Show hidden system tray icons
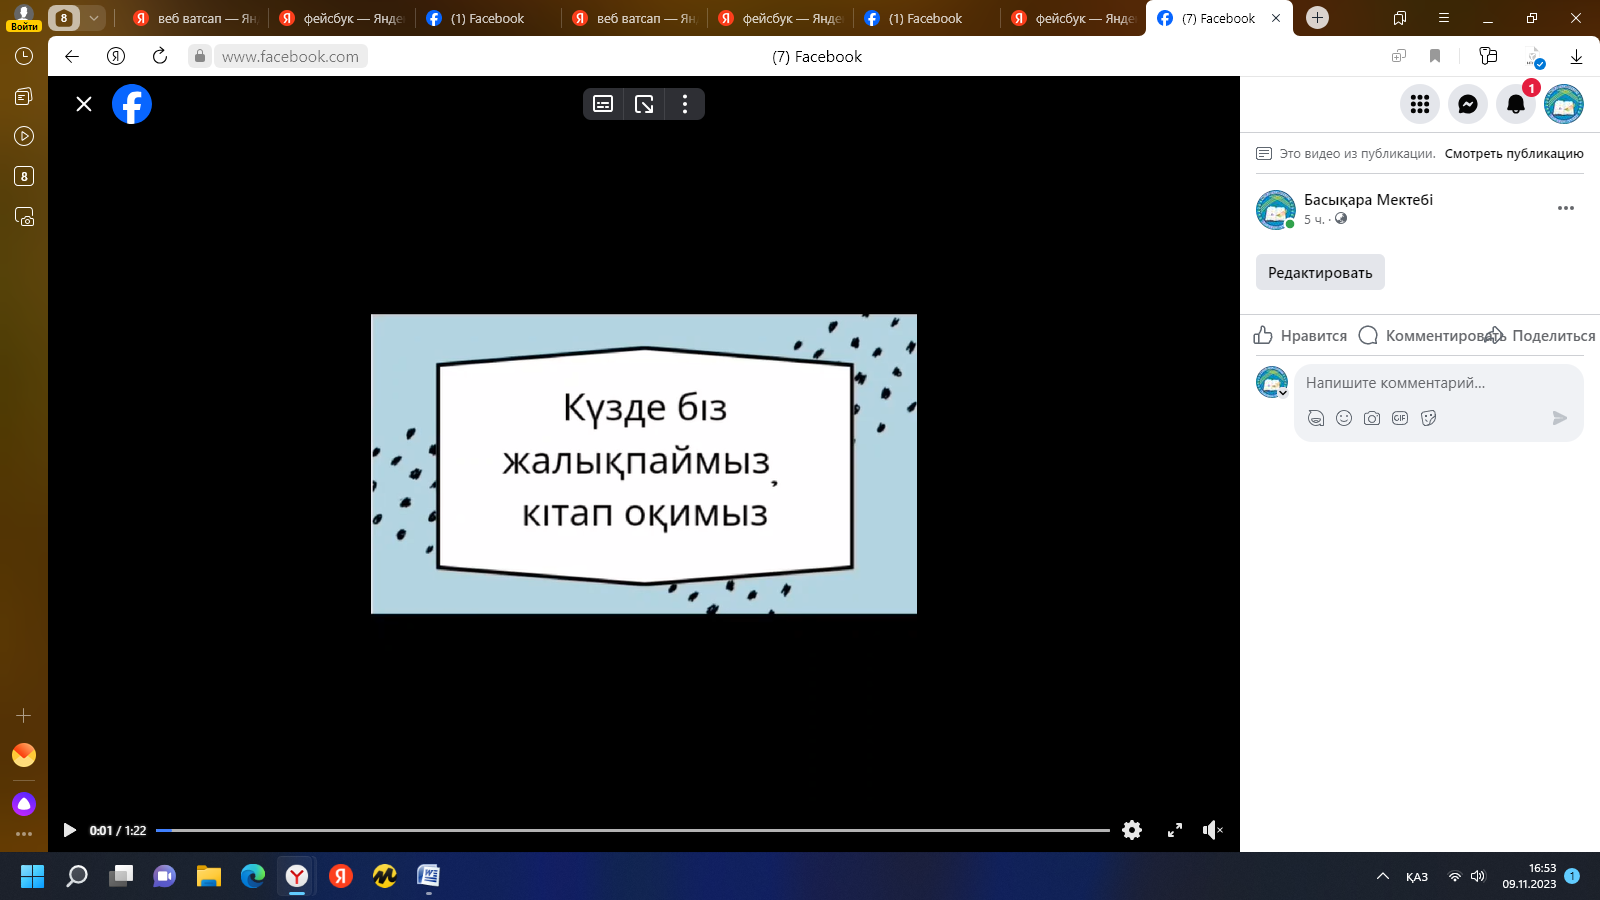The image size is (1600, 900). click(x=1383, y=877)
